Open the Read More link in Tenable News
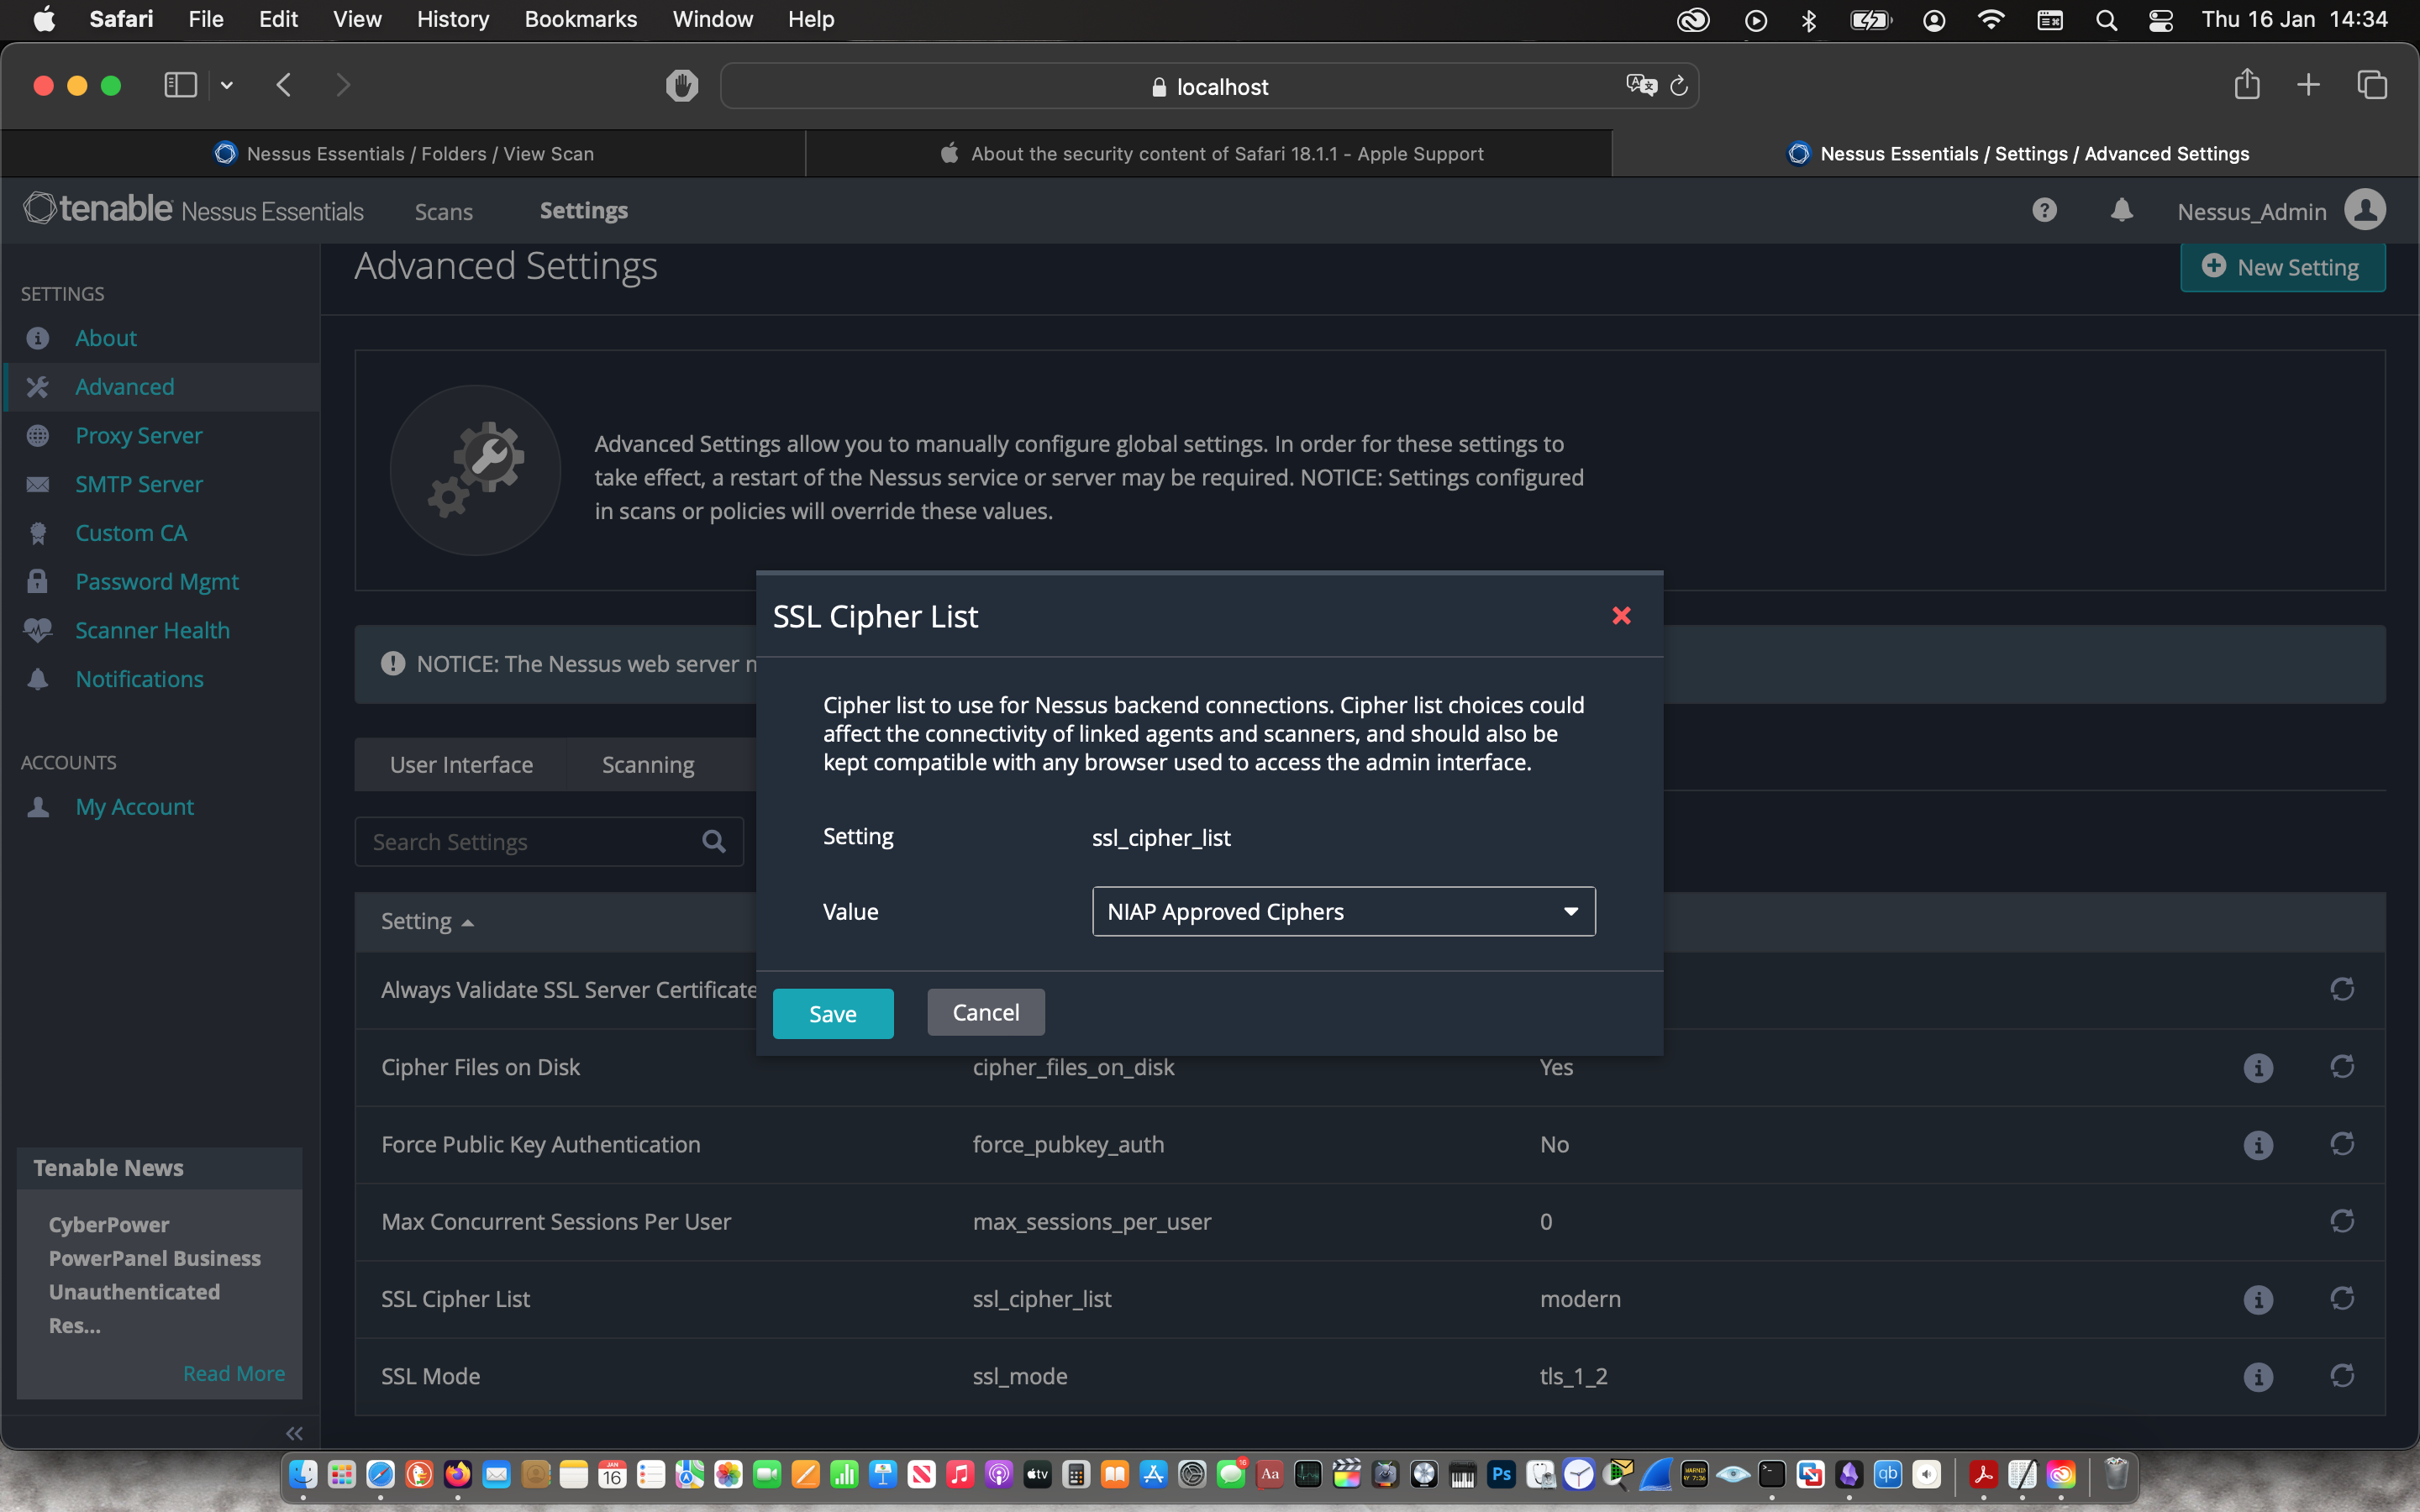This screenshot has width=2420, height=1512. pos(233,1373)
